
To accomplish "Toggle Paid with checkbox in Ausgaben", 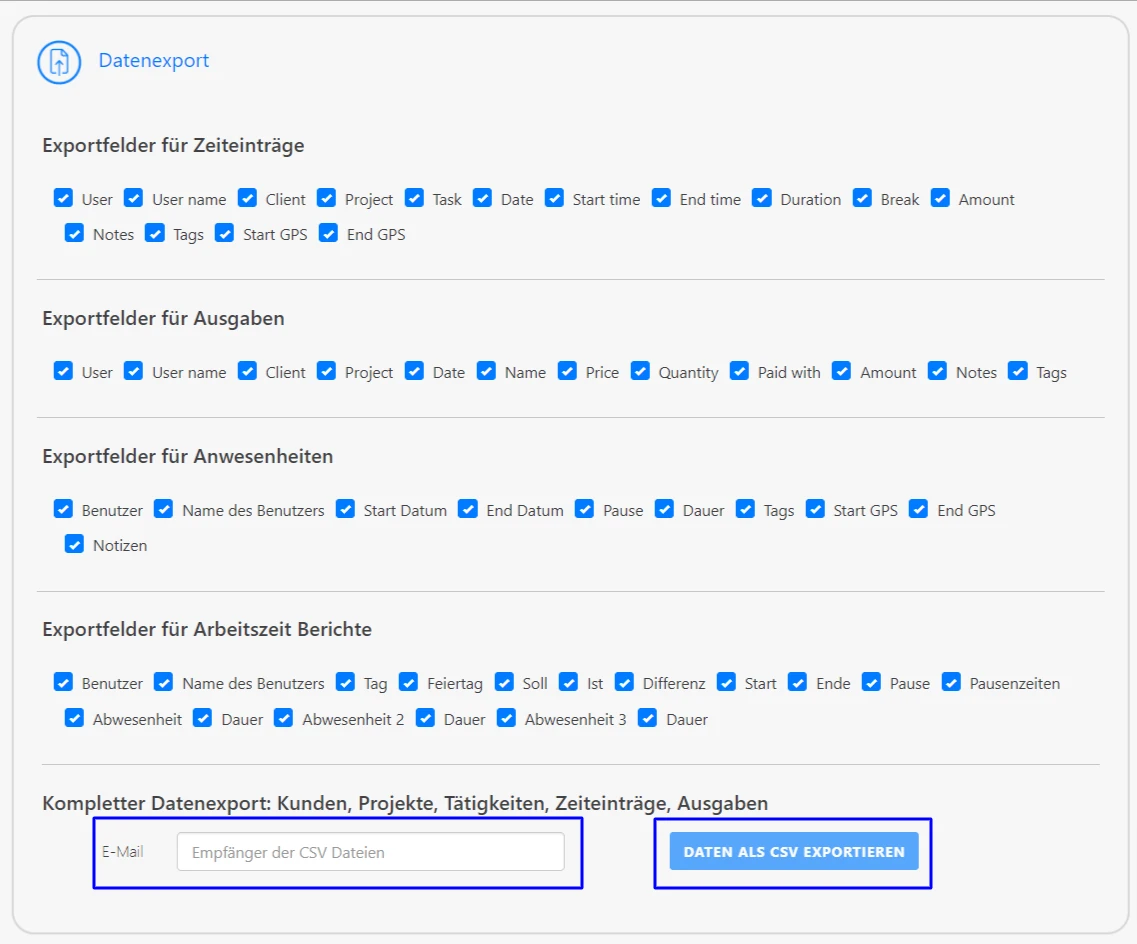I will pos(739,371).
